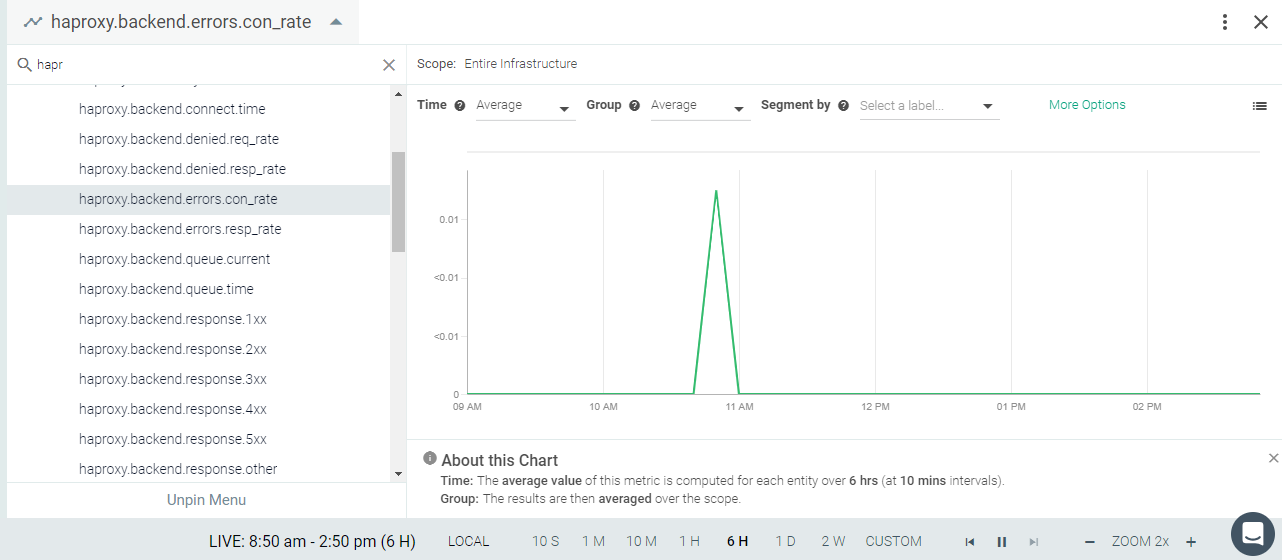The image size is (1282, 560).
Task: Click the LOCAL timezone label
Action: (468, 541)
